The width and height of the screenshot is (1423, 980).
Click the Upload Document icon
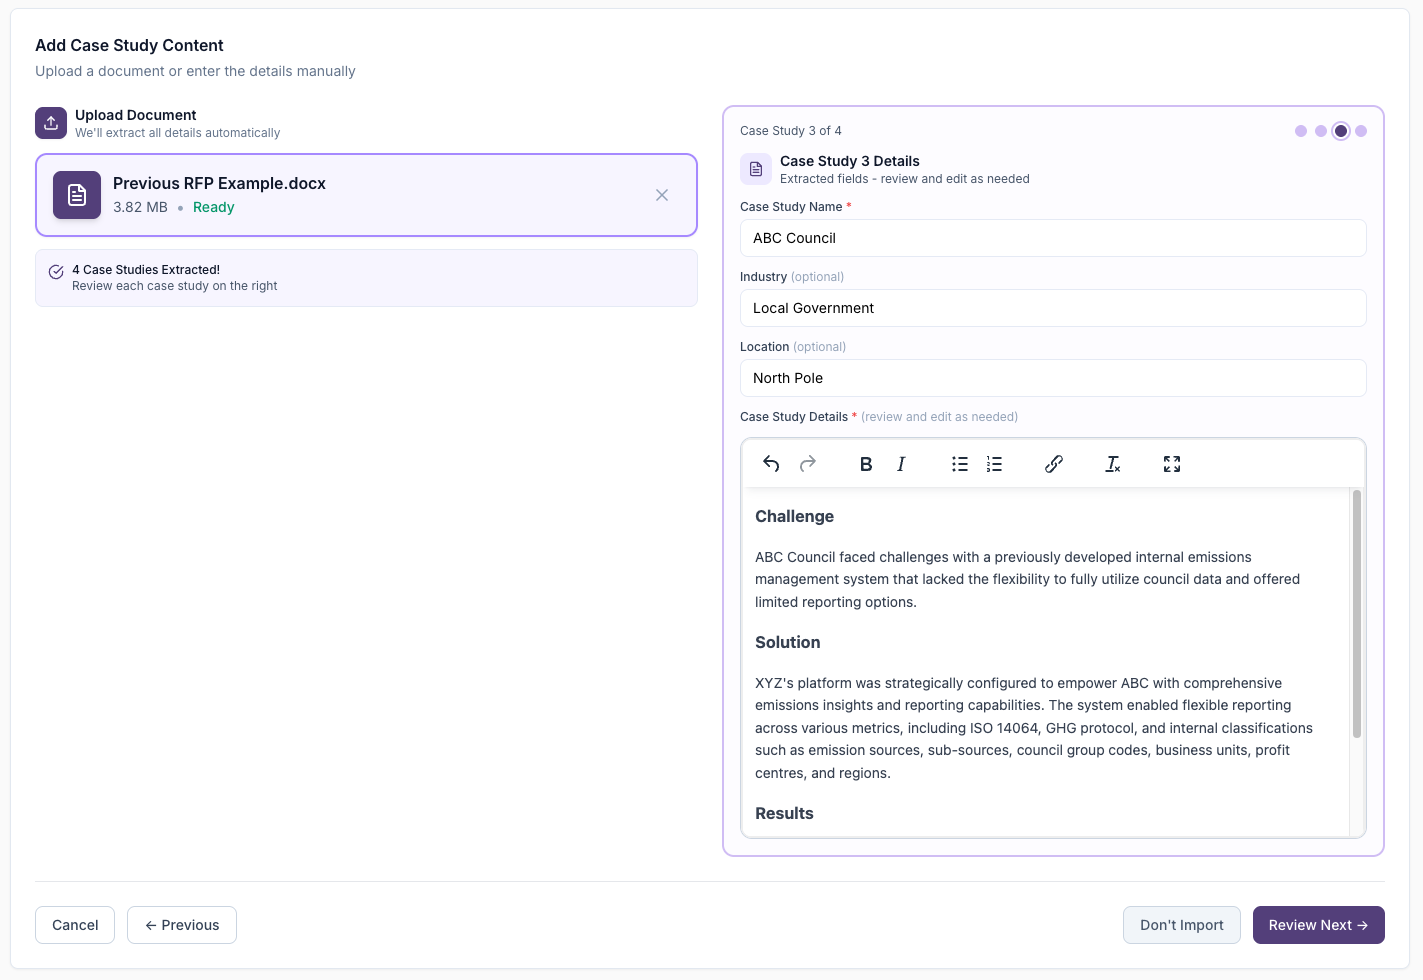pyautogui.click(x=50, y=122)
